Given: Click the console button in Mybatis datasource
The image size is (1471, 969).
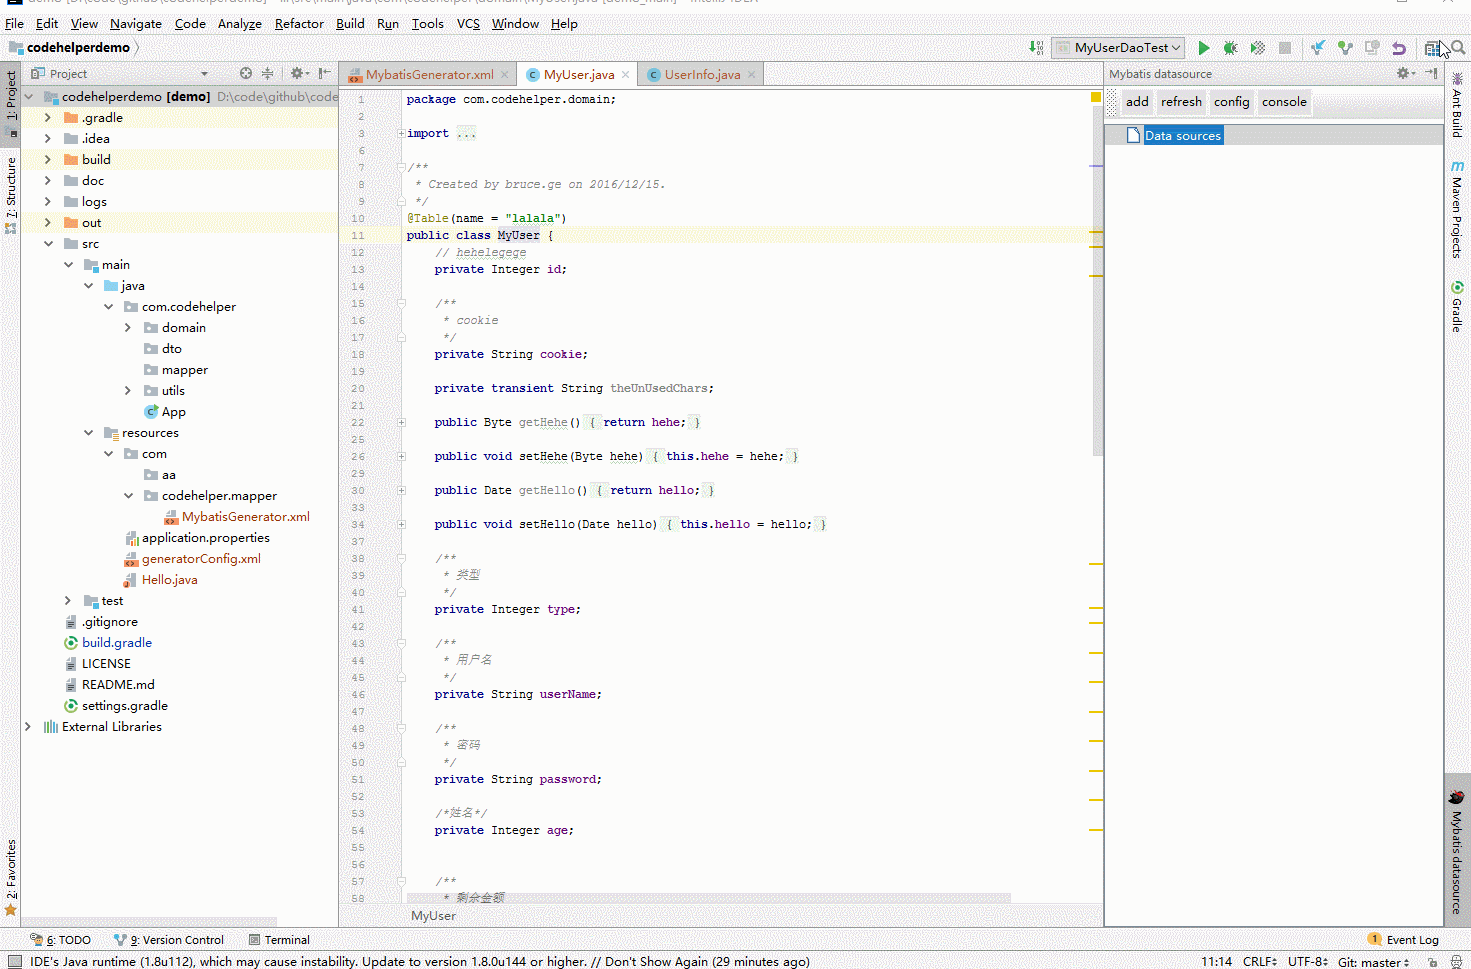Looking at the screenshot, I should [1284, 102].
